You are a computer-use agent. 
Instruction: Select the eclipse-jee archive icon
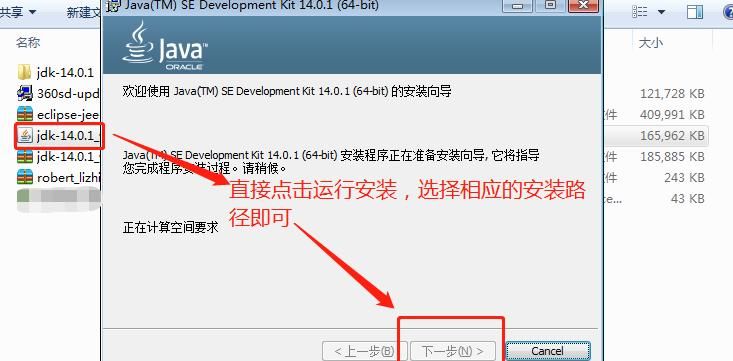(24, 114)
